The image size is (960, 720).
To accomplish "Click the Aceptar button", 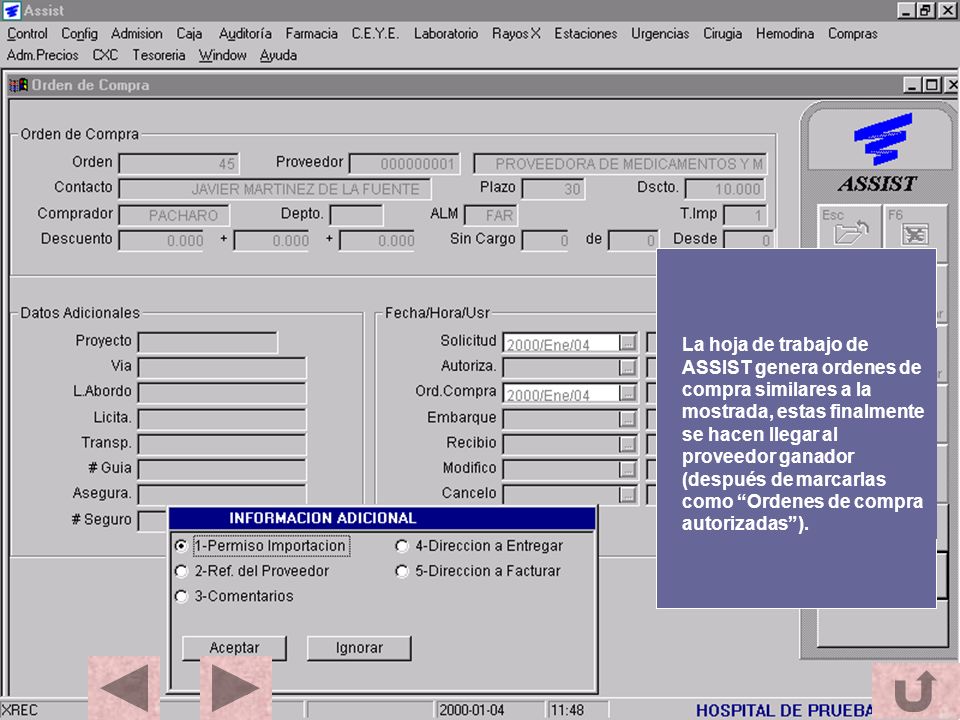I will pos(234,648).
